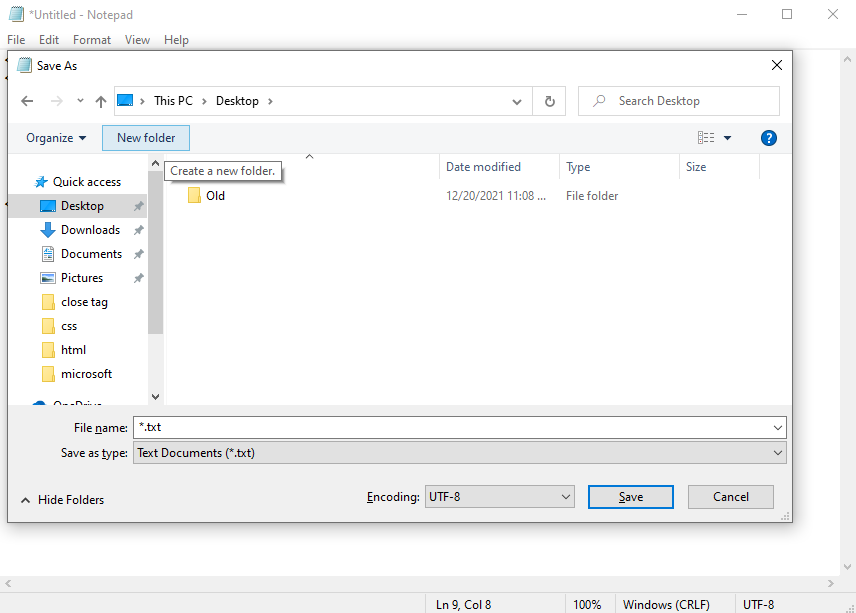Open the Encoding UTF-8 dropdown

tap(500, 497)
